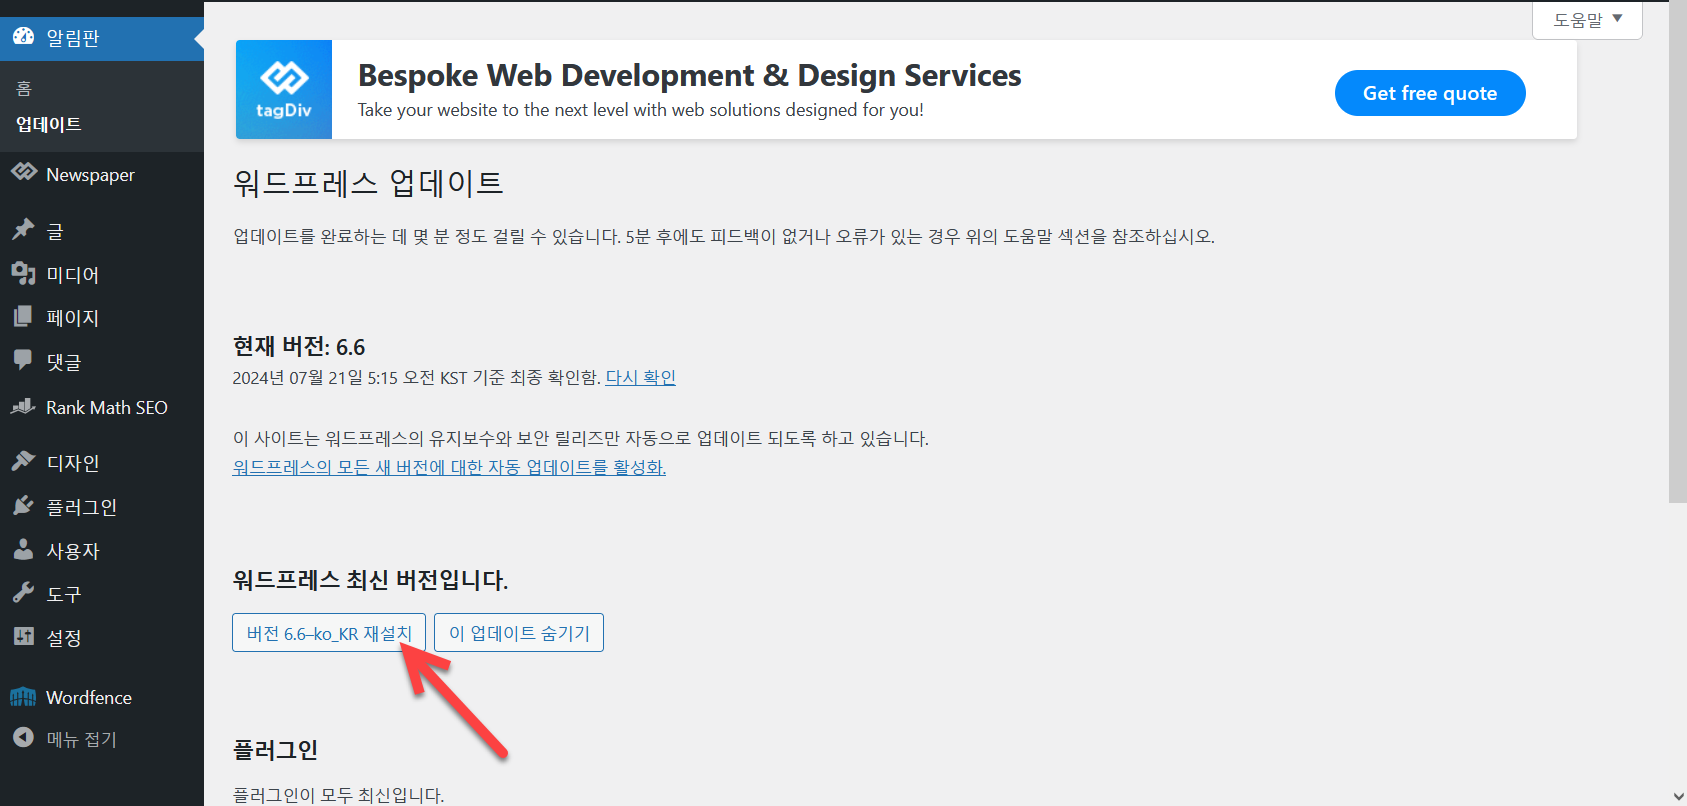Collapse the sidebar with 메뉴 접기
The height and width of the screenshot is (806, 1687).
pos(102,739)
